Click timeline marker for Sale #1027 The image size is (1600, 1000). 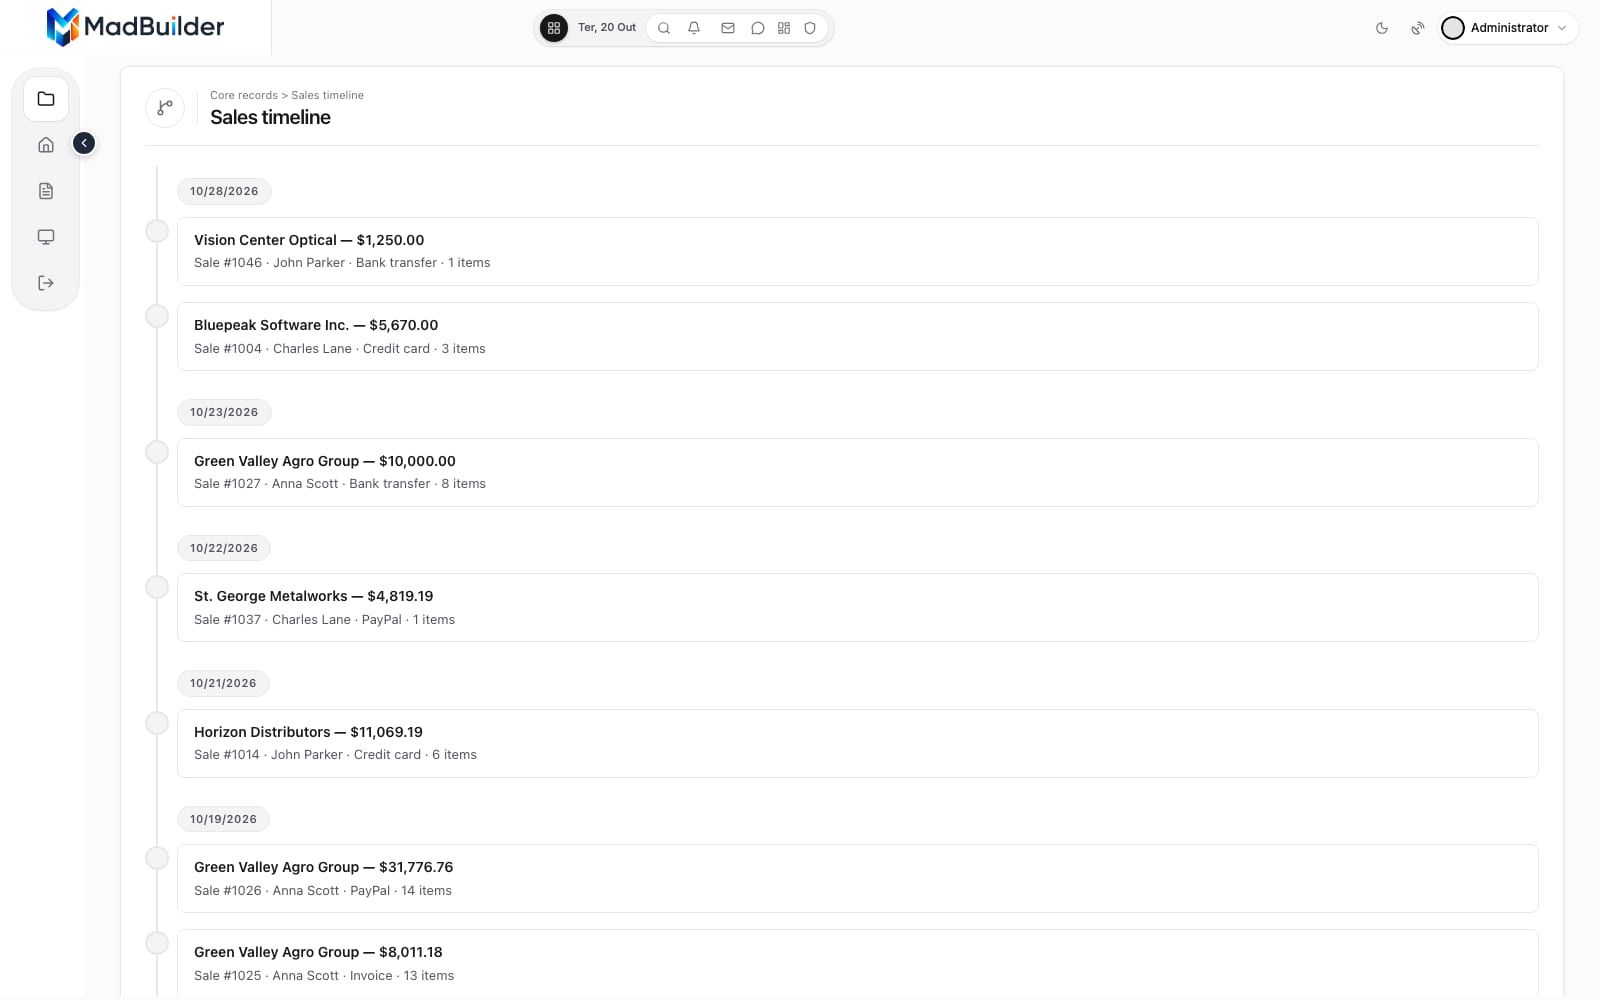click(x=157, y=452)
